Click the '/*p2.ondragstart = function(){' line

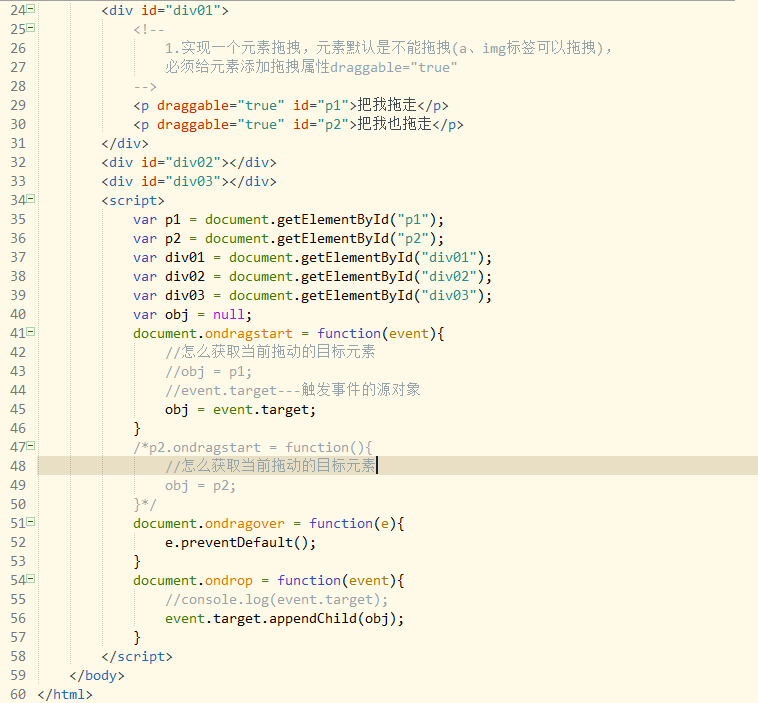pyautogui.click(x=253, y=448)
